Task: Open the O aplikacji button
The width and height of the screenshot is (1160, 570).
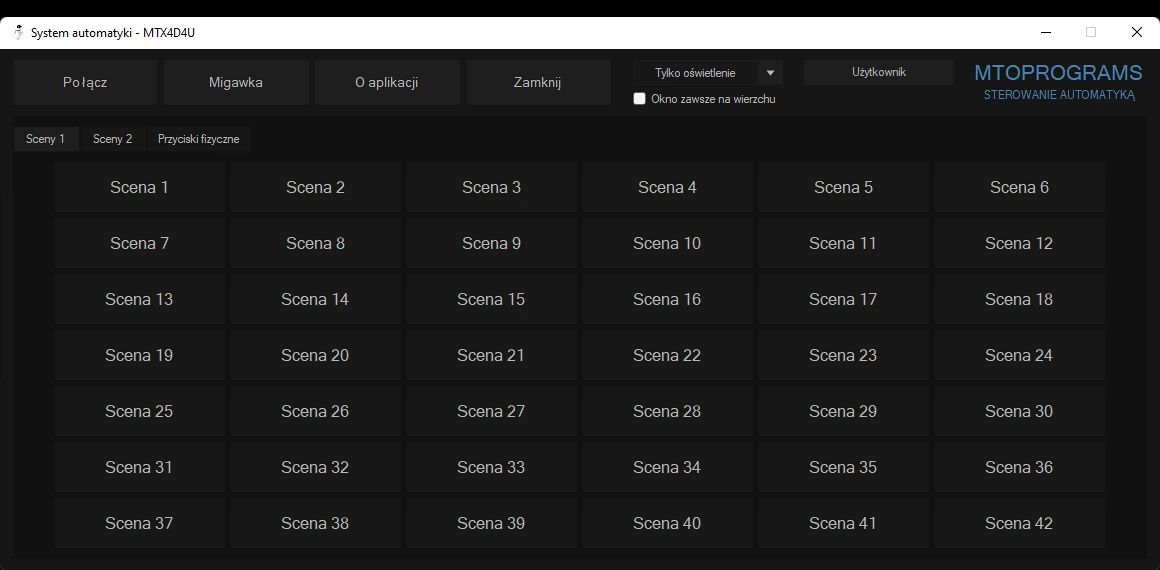Action: [387, 82]
